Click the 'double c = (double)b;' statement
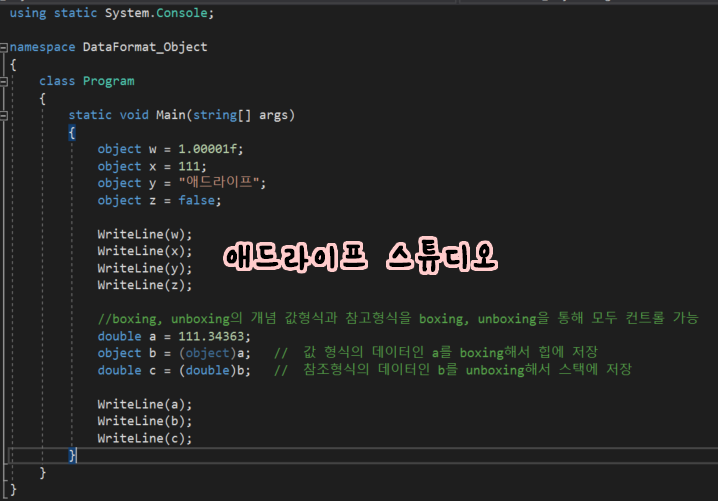718x501 pixels. 174,370
